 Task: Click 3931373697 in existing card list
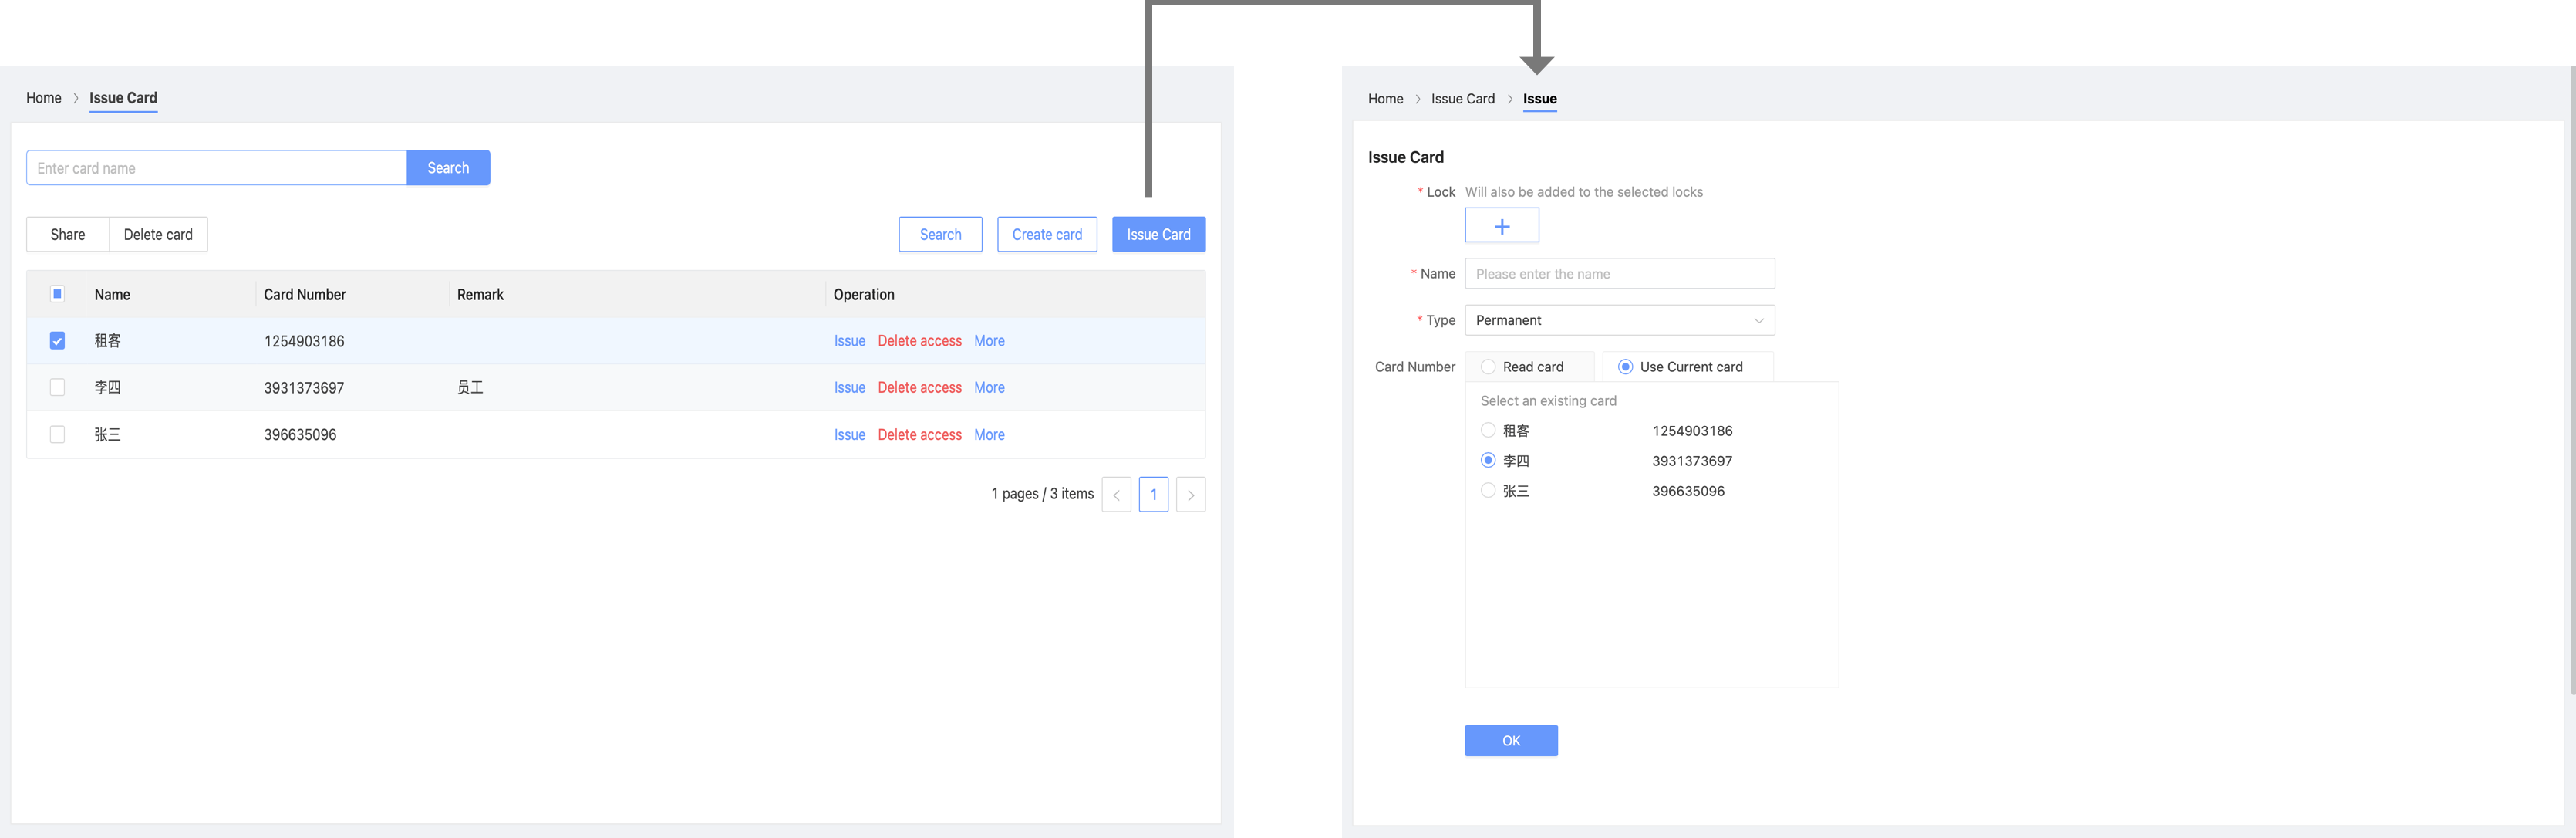point(1692,460)
